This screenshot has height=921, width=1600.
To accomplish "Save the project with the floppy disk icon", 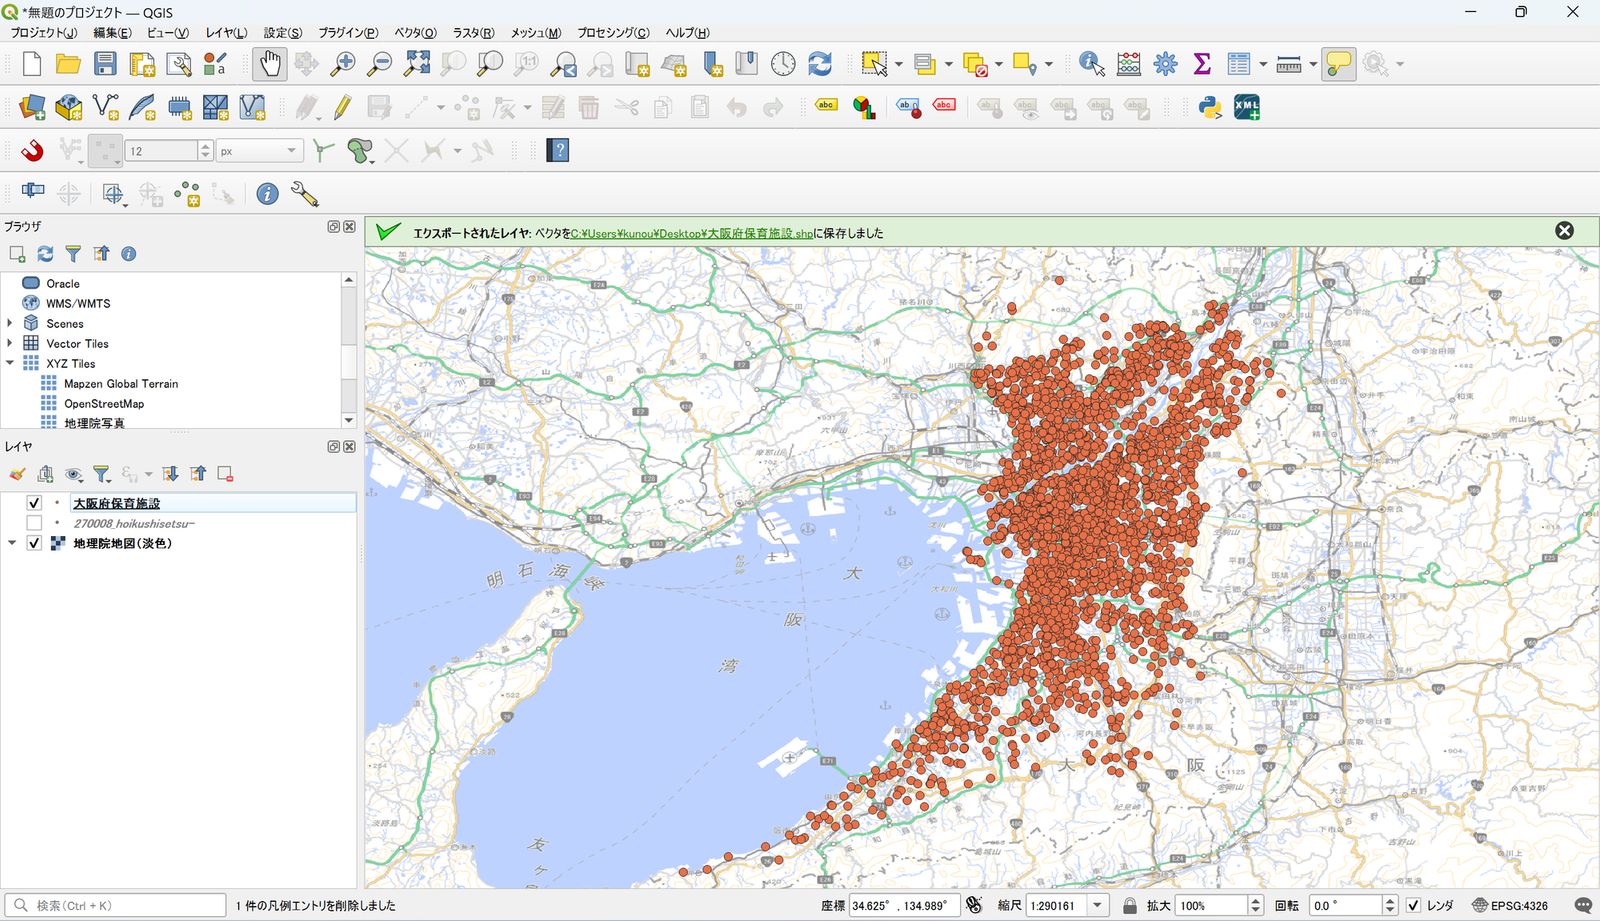I will (105, 64).
